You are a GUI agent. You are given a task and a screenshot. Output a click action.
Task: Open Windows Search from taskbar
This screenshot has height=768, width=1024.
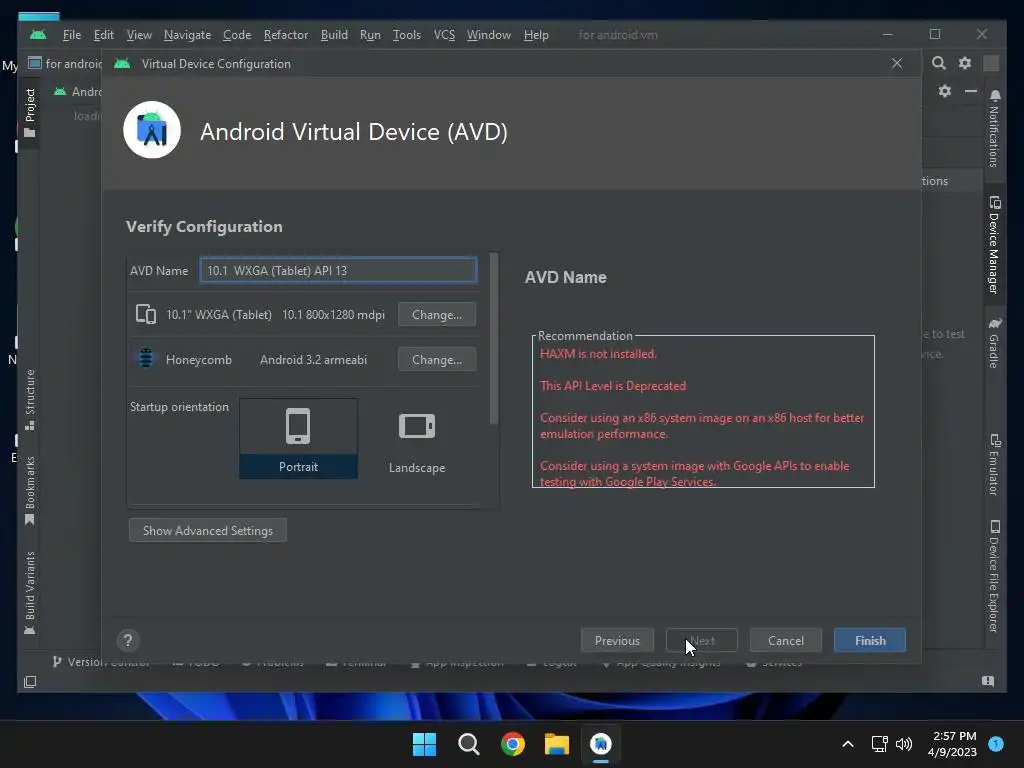pos(468,744)
